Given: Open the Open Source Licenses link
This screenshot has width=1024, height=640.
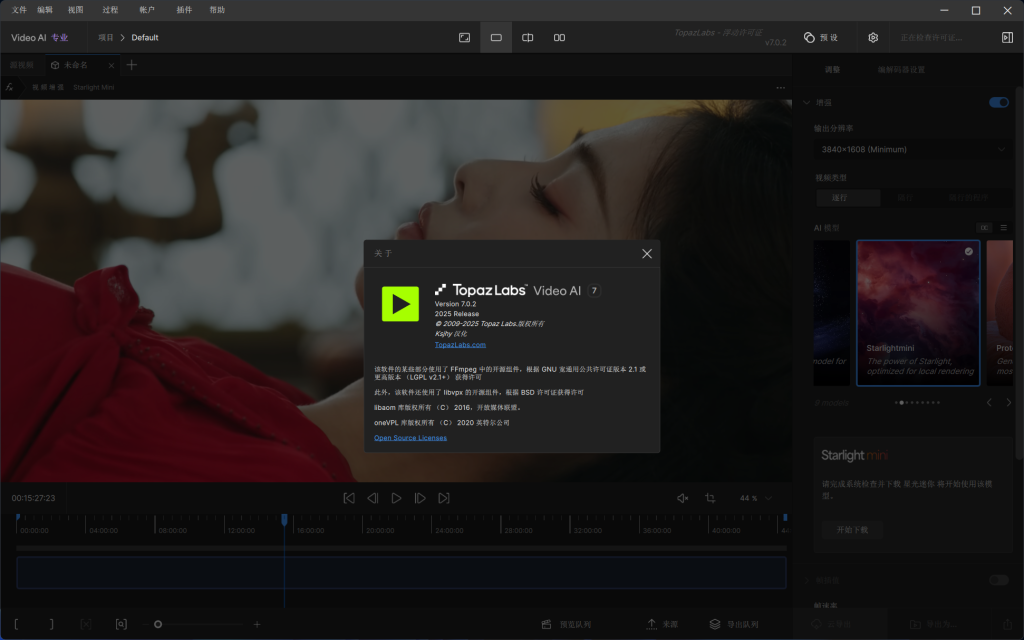Looking at the screenshot, I should coord(410,437).
